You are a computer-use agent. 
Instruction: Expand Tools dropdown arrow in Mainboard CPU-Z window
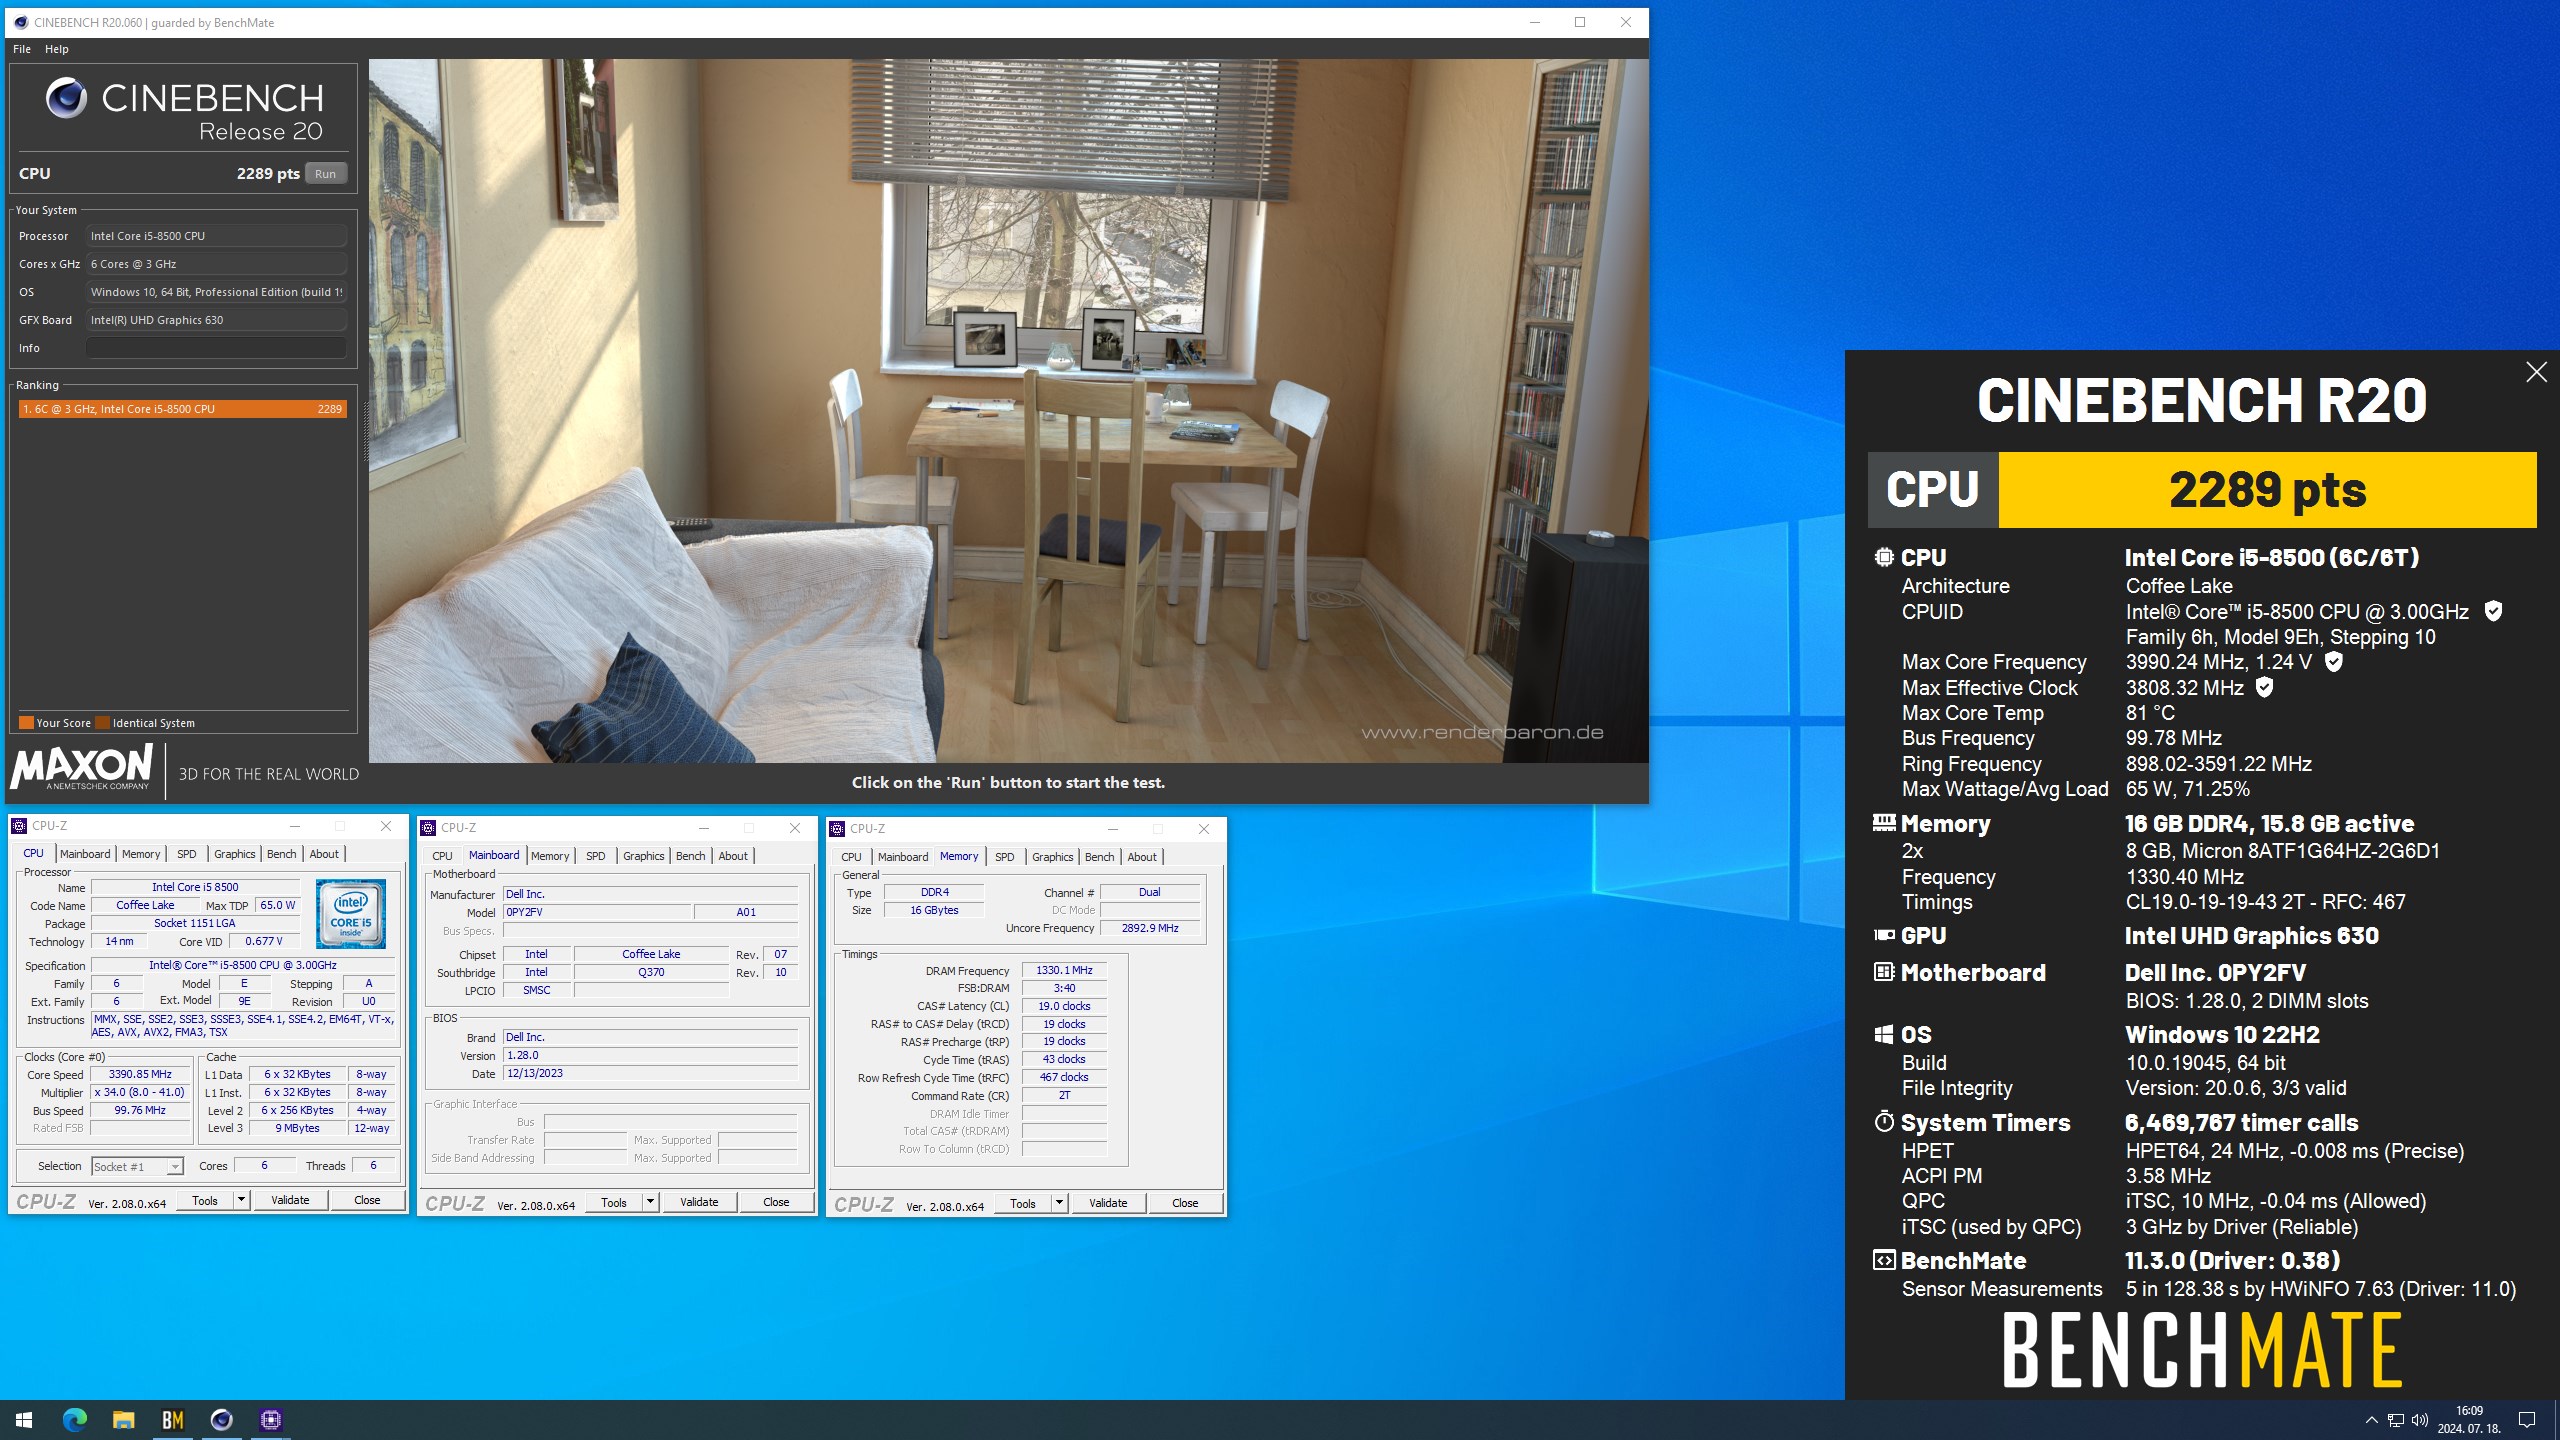[650, 1203]
